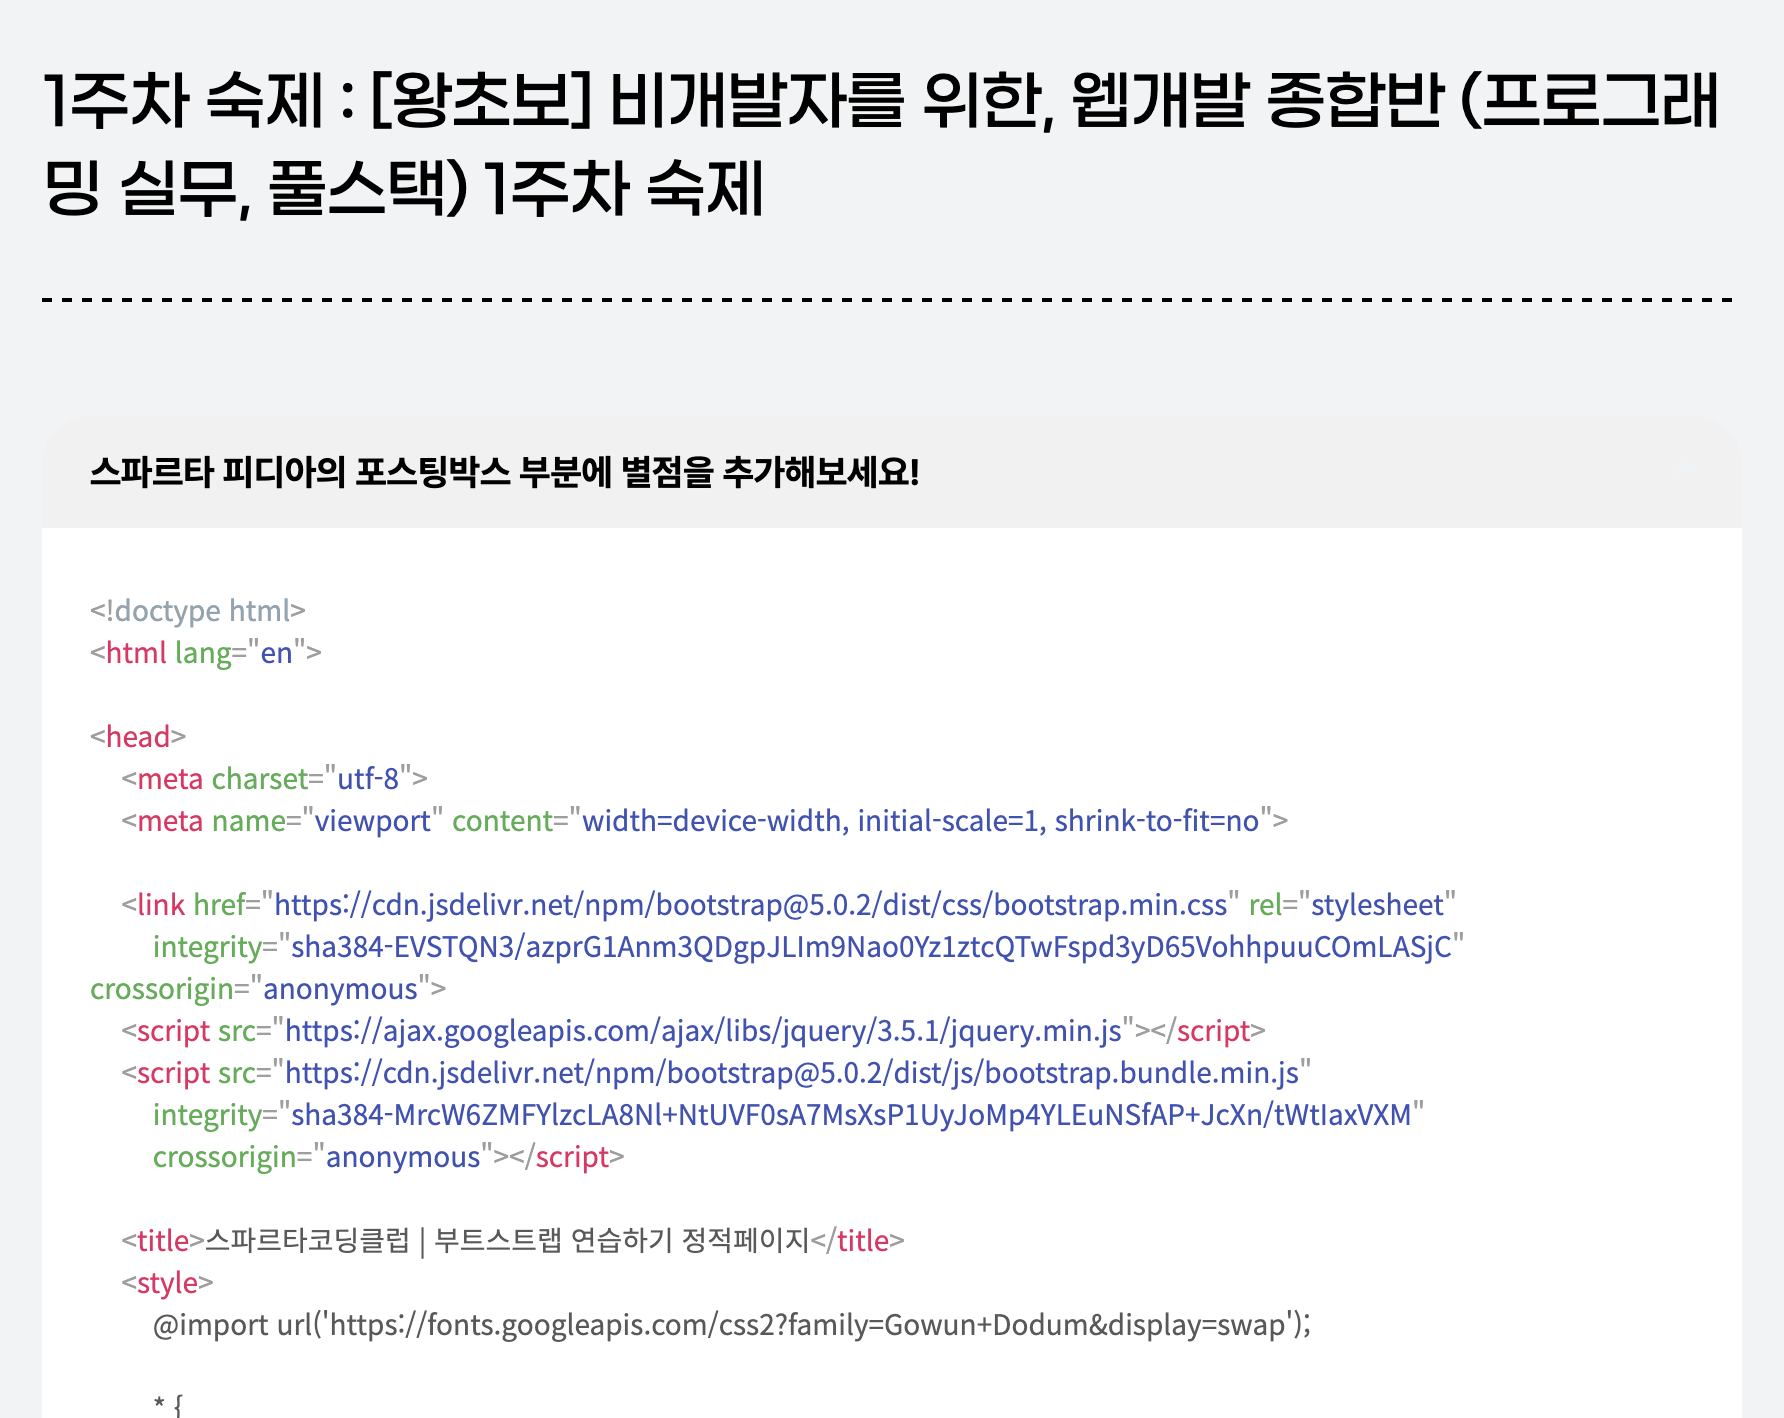1784x1418 pixels.
Task: Click the '<html lang="en">' code line
Action: 206,652
